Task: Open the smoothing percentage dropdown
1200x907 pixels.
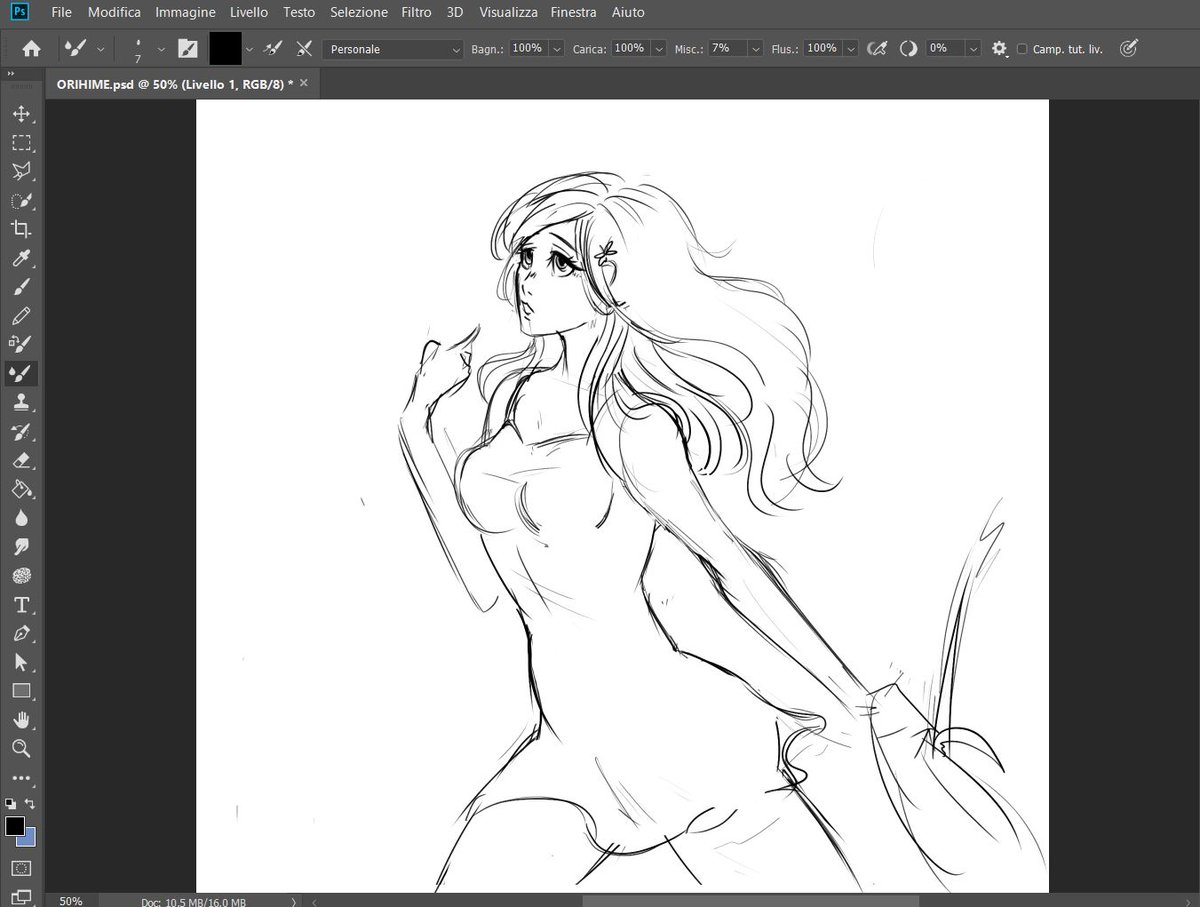Action: [973, 48]
